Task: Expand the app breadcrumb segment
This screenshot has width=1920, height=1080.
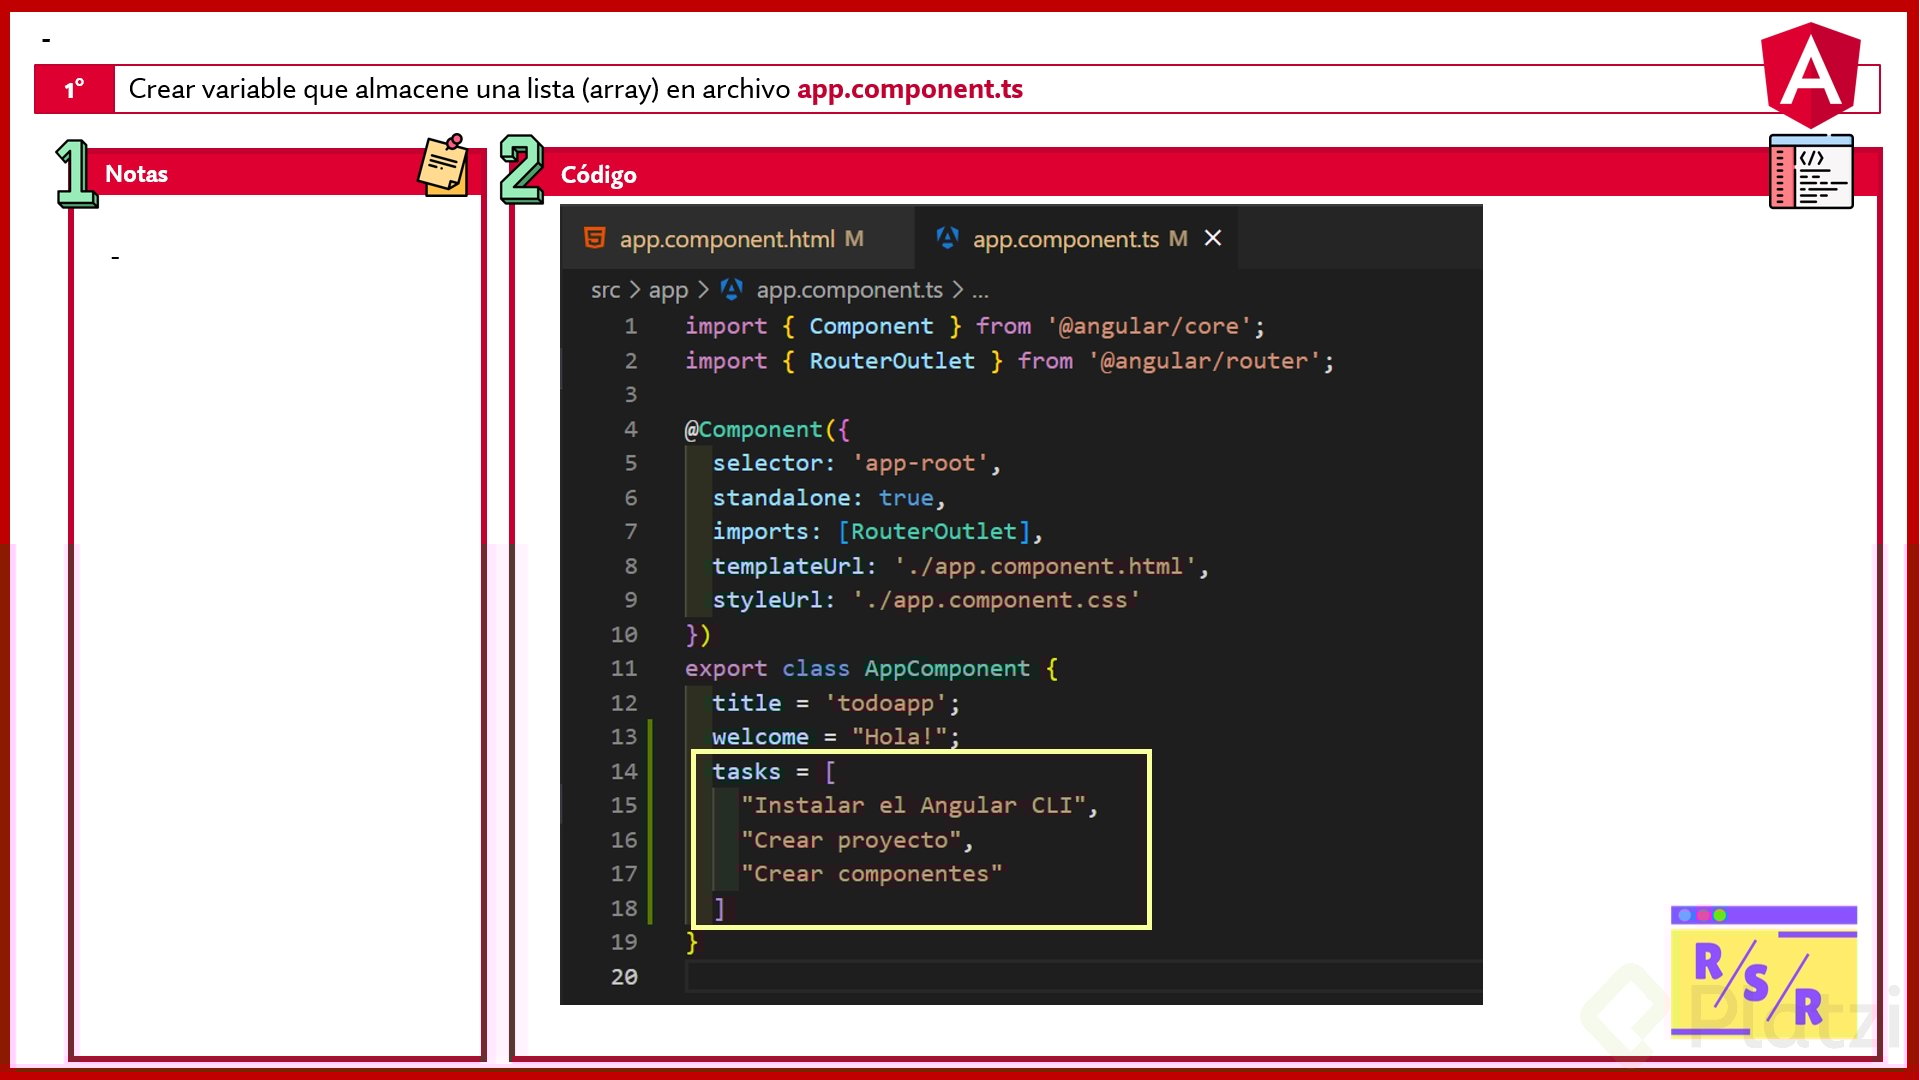Action: click(x=668, y=290)
